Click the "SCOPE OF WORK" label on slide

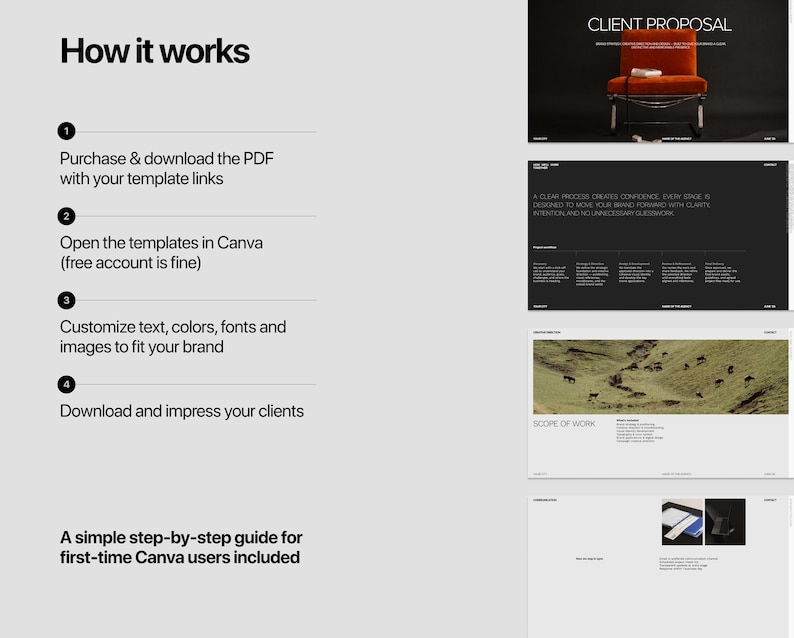[x=564, y=424]
